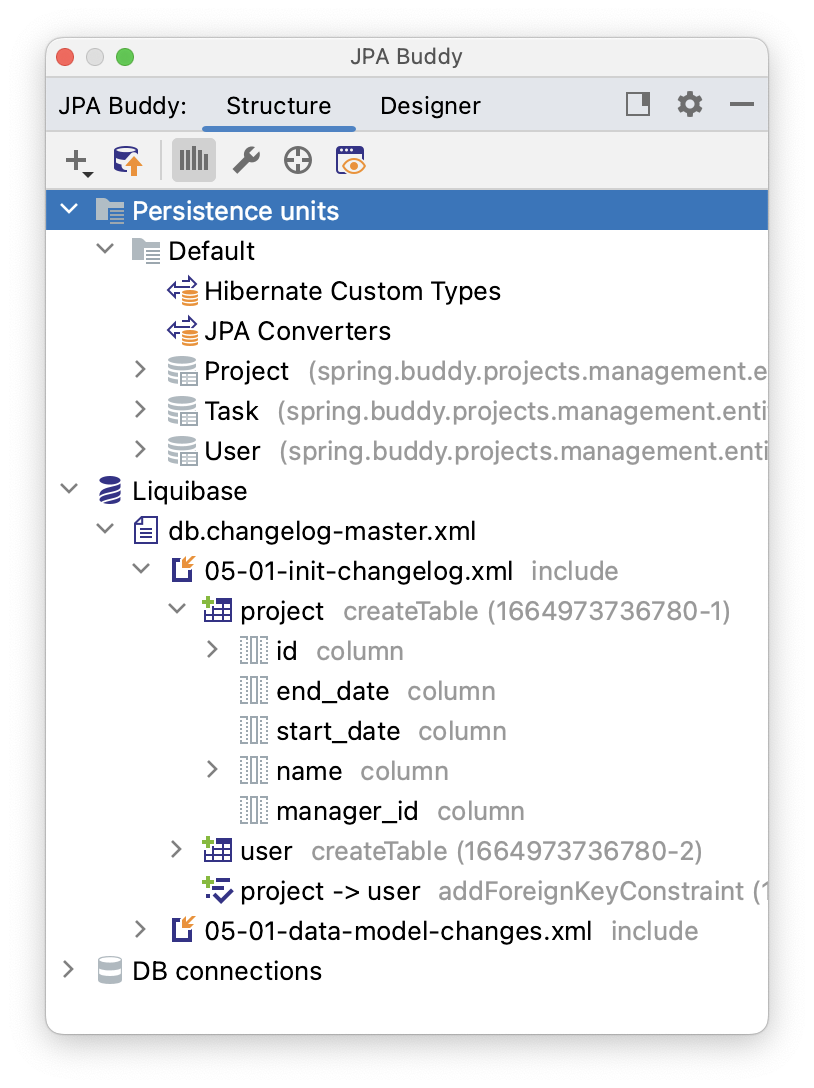Click the project createTable icon
Screen dimensions: 814x1088
pyautogui.click(x=217, y=610)
